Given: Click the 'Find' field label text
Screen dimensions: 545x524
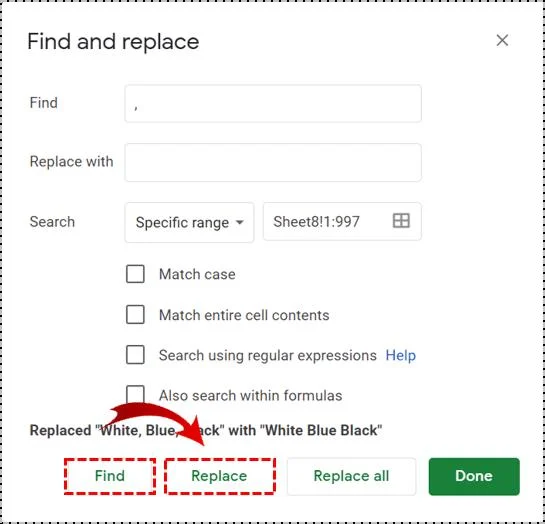Looking at the screenshot, I should tap(43, 103).
